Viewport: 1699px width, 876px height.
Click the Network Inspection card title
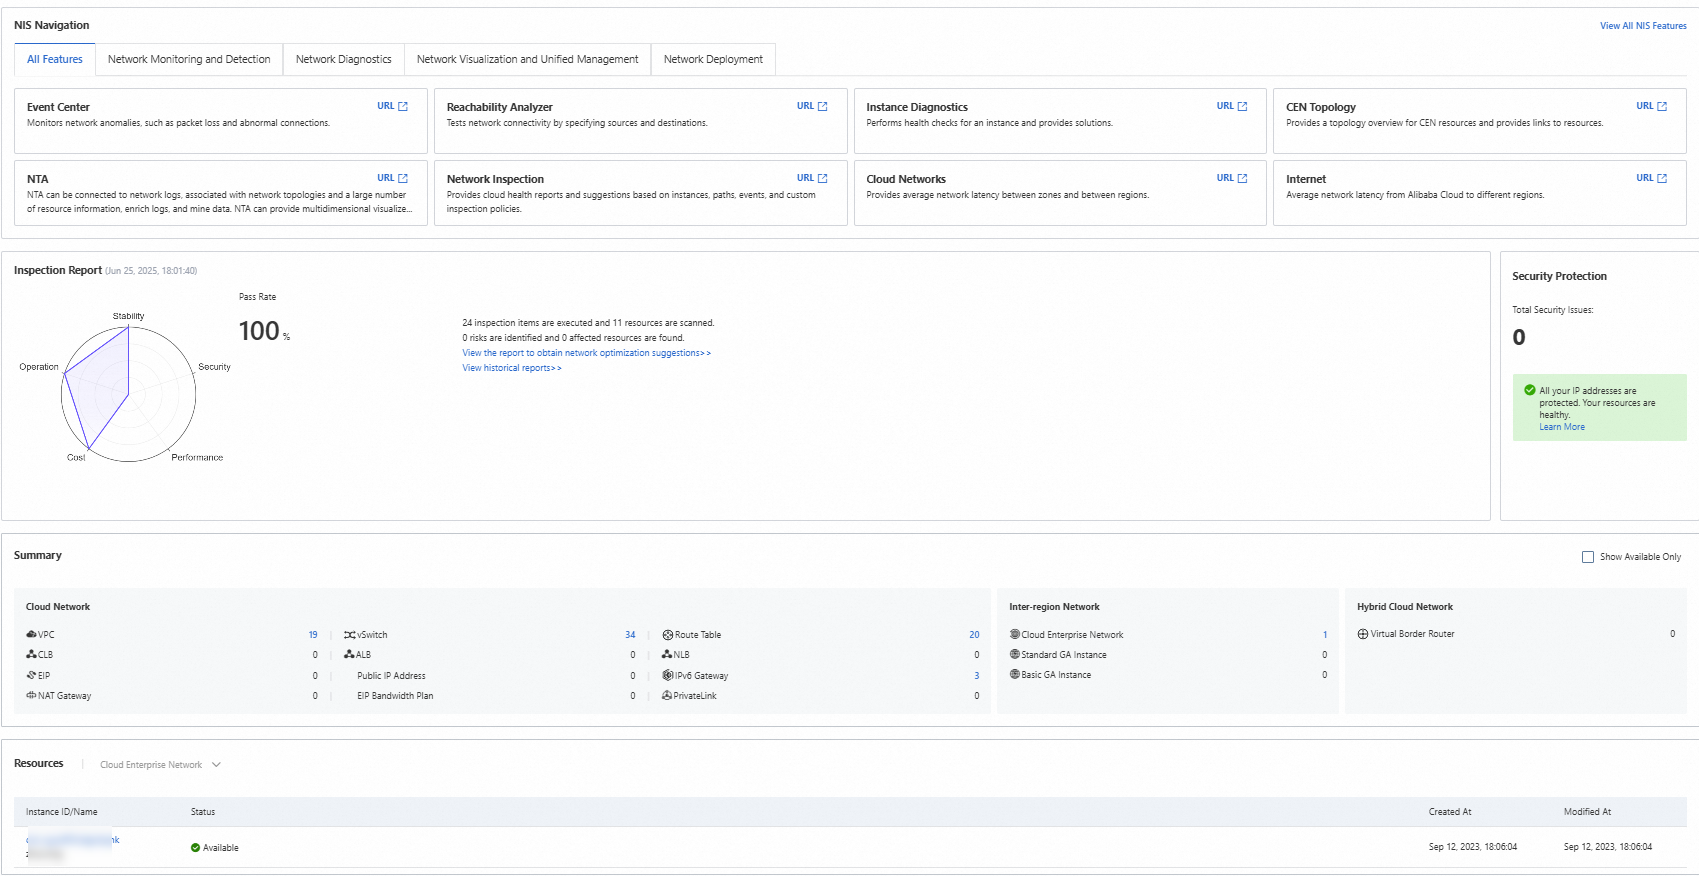pyautogui.click(x=495, y=179)
